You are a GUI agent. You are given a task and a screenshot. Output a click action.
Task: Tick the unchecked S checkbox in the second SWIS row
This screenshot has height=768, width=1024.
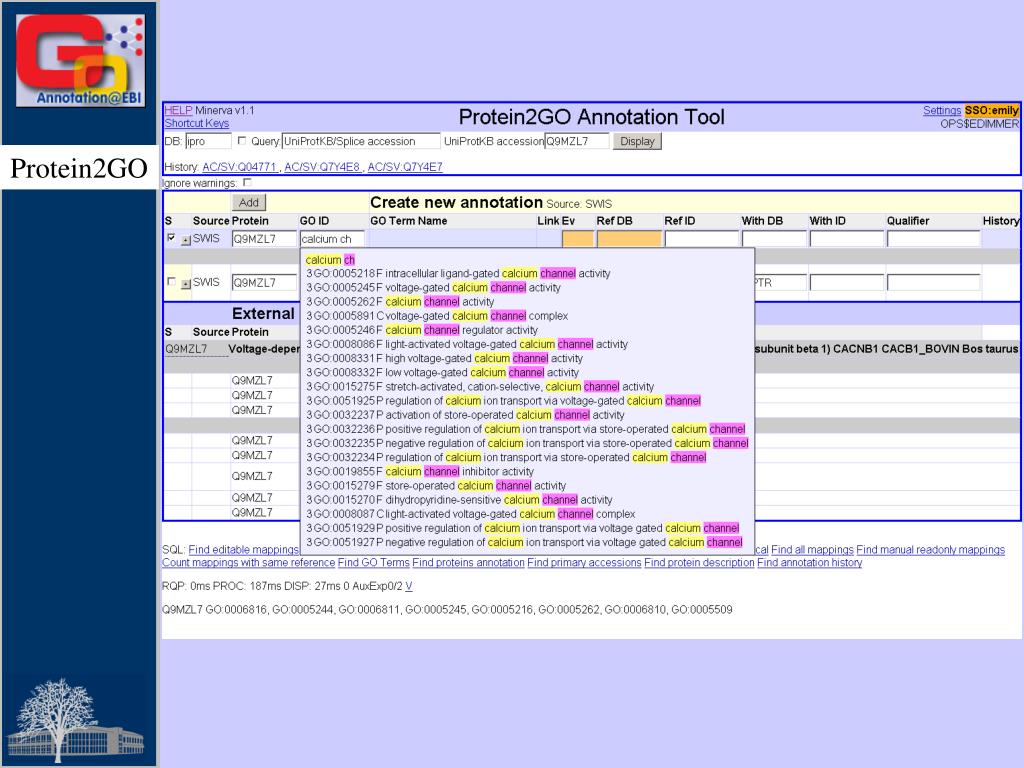click(171, 282)
